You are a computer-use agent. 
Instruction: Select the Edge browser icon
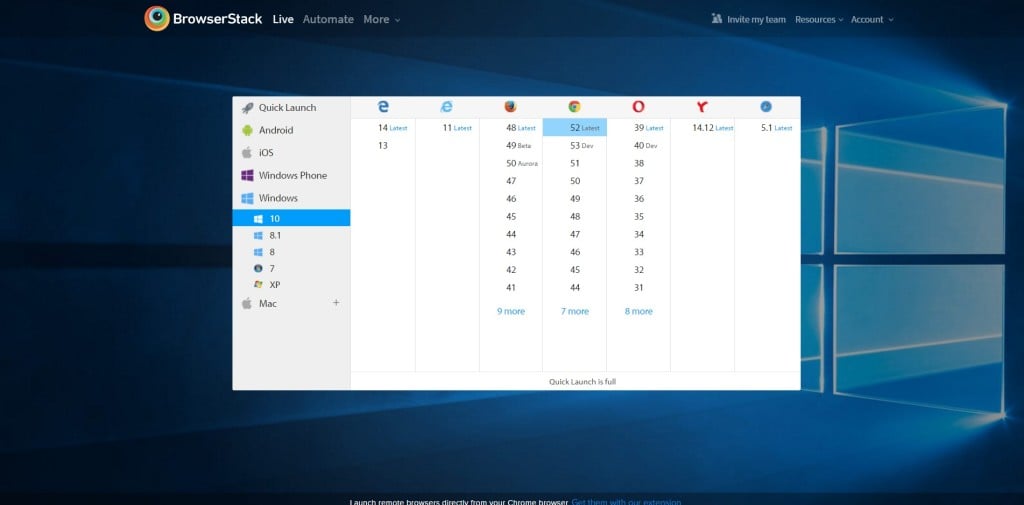pos(383,107)
